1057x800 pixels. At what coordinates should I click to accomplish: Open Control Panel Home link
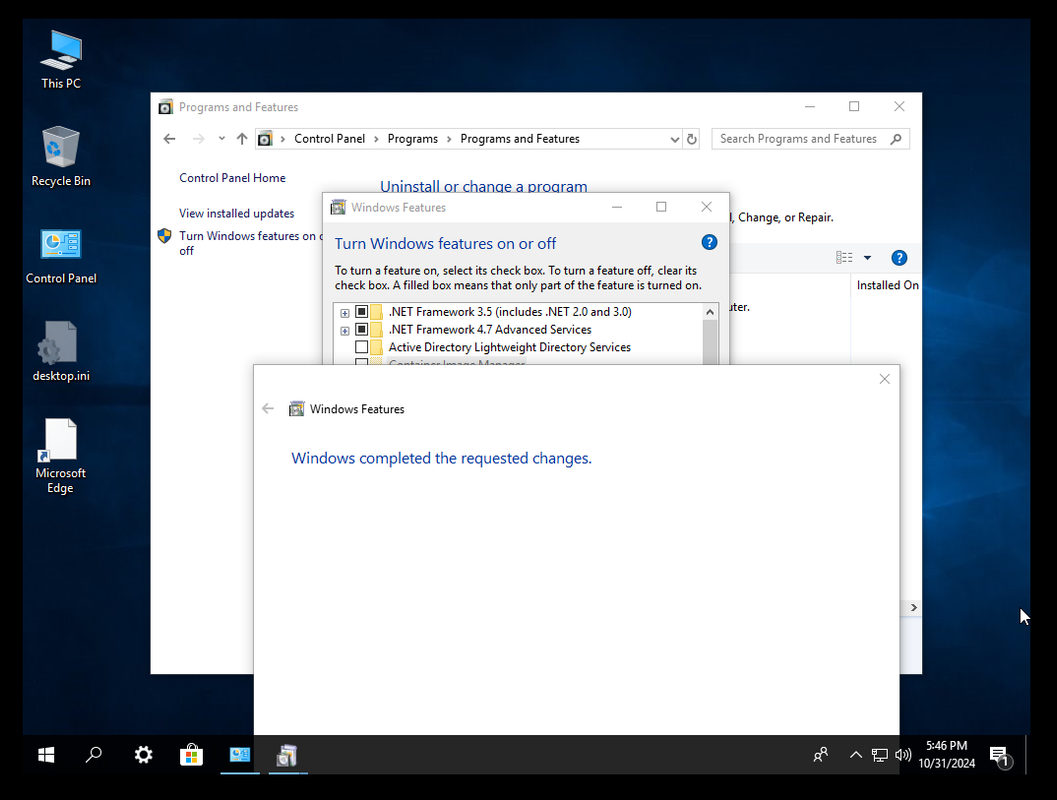pyautogui.click(x=232, y=178)
